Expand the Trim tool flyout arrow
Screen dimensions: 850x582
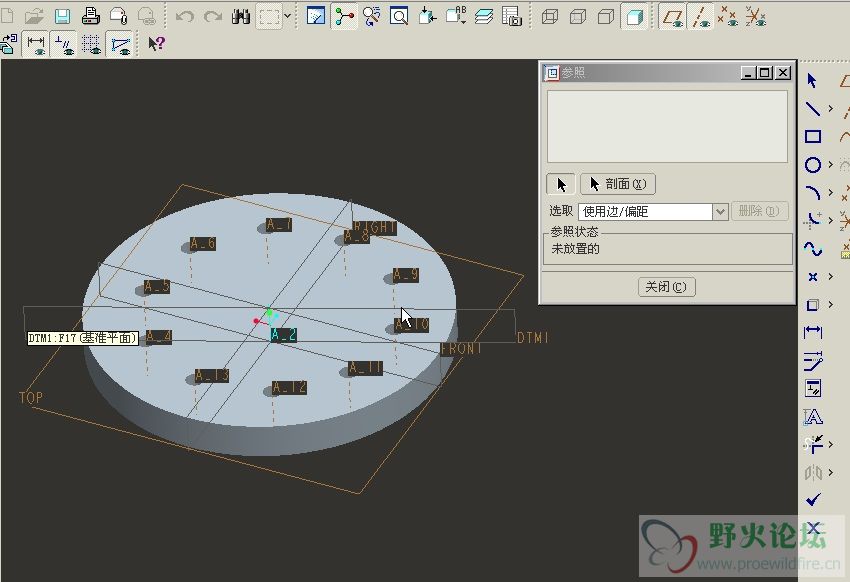(x=830, y=444)
